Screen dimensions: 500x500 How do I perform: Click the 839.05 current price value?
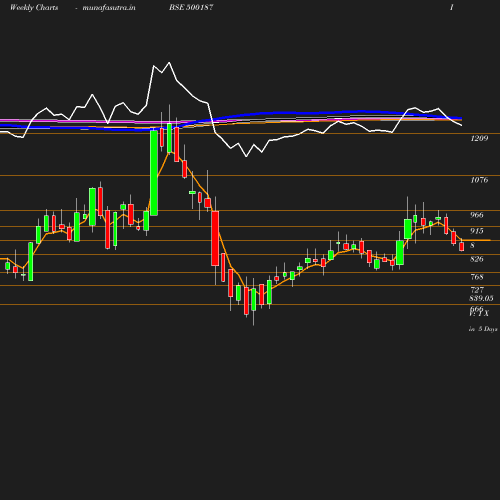tap(481, 298)
